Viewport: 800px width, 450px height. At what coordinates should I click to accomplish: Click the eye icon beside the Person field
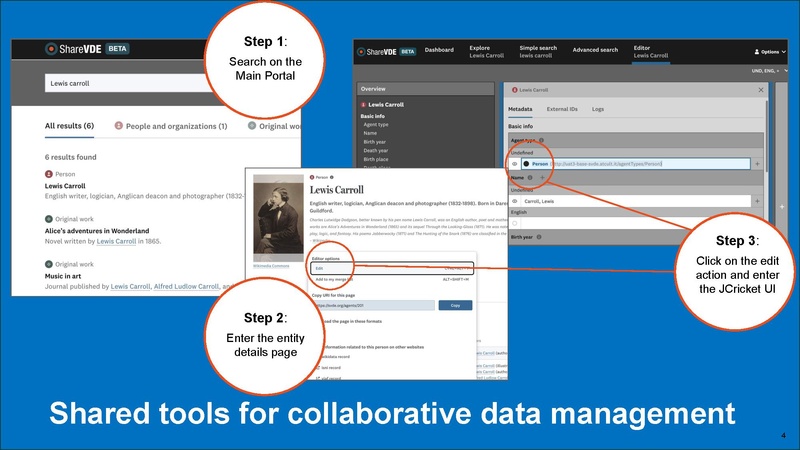click(x=514, y=163)
